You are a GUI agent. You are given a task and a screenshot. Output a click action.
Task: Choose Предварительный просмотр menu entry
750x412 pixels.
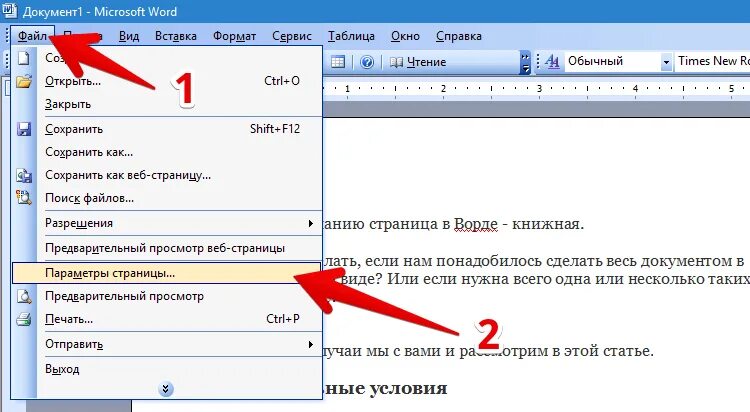click(167, 296)
